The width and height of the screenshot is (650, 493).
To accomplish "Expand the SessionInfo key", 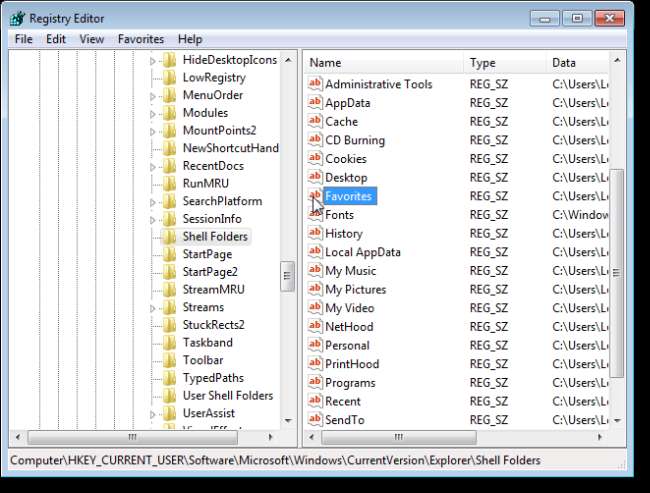I will [153, 220].
